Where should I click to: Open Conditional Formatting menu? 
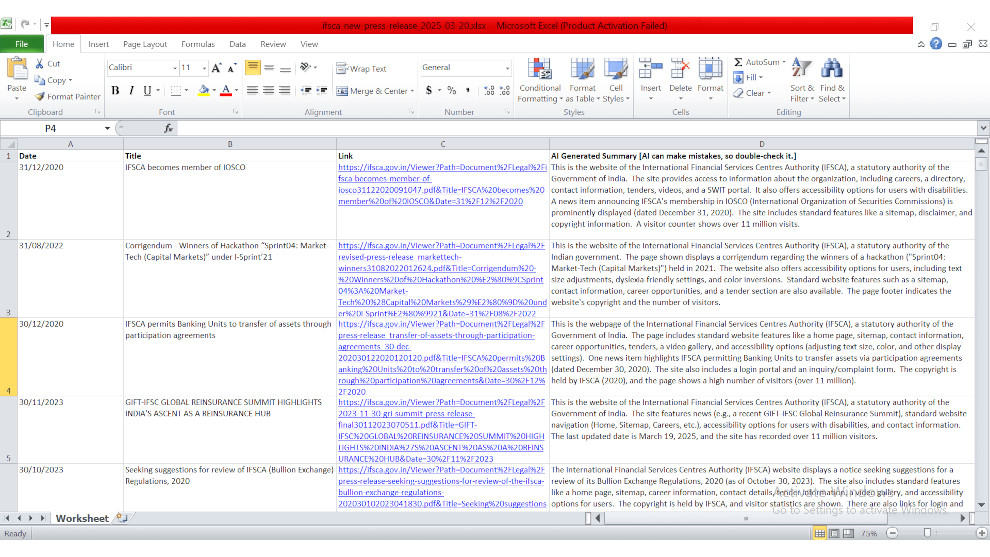(x=540, y=80)
